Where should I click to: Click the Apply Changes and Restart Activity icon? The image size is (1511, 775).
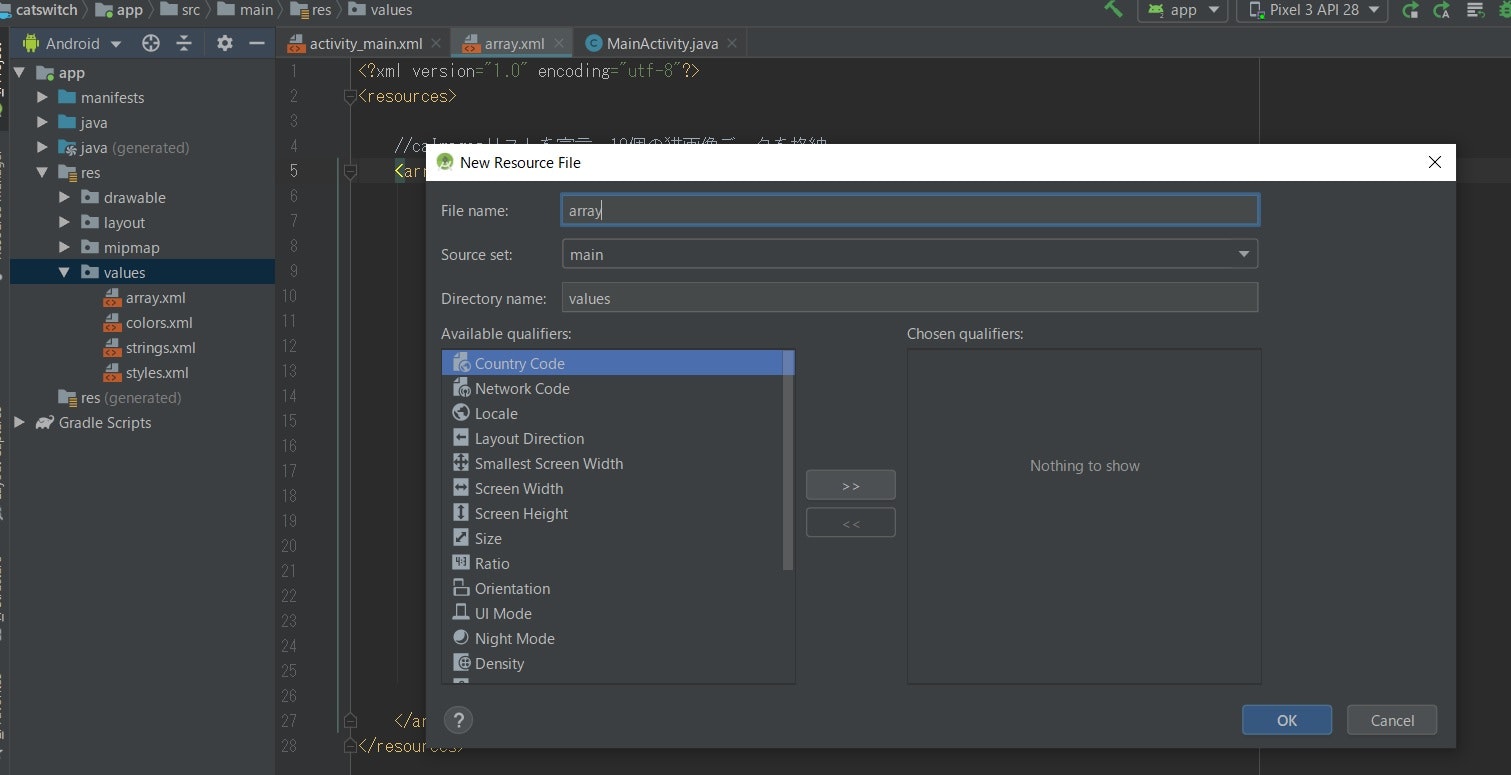1411,10
